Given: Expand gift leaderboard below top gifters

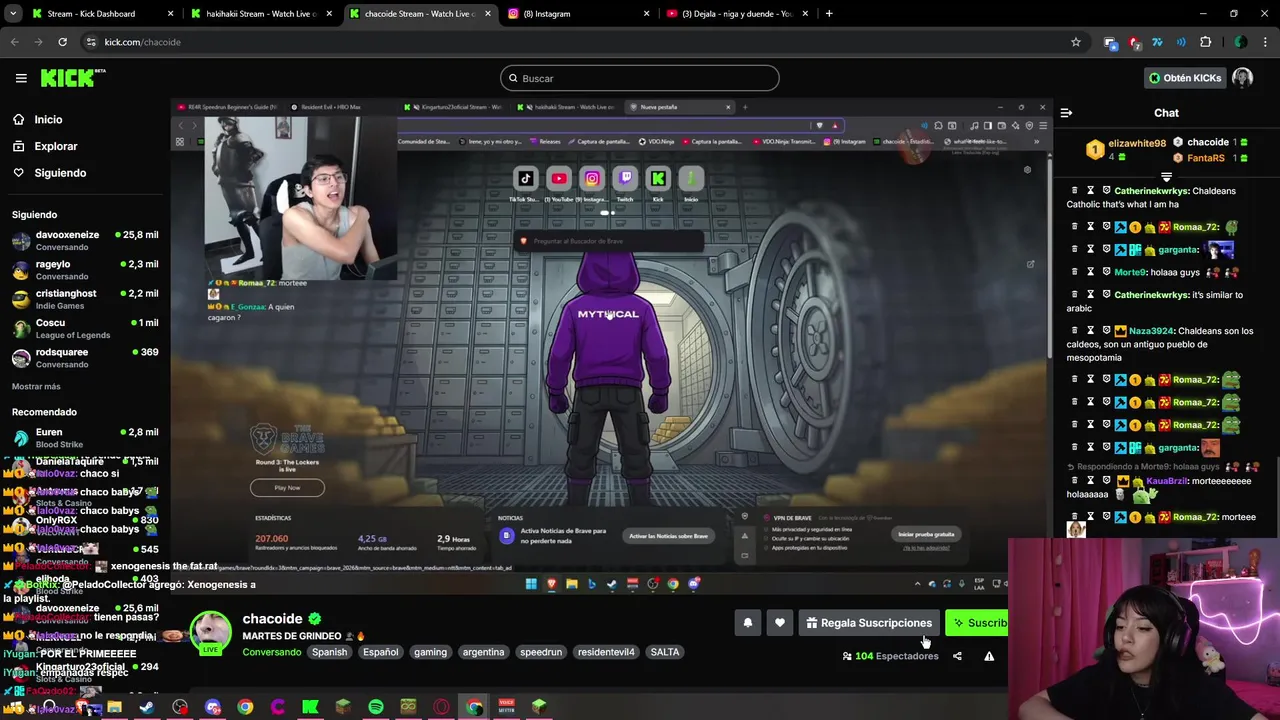Looking at the screenshot, I should (x=1166, y=177).
